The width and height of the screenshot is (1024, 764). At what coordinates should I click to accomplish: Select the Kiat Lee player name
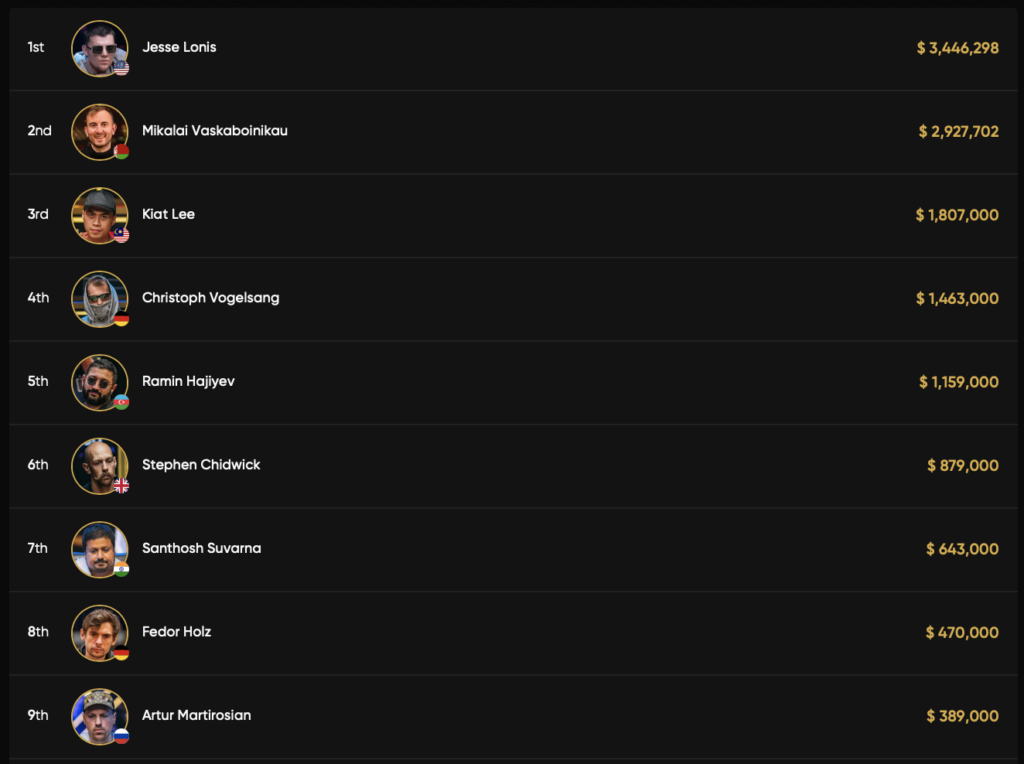coord(168,214)
